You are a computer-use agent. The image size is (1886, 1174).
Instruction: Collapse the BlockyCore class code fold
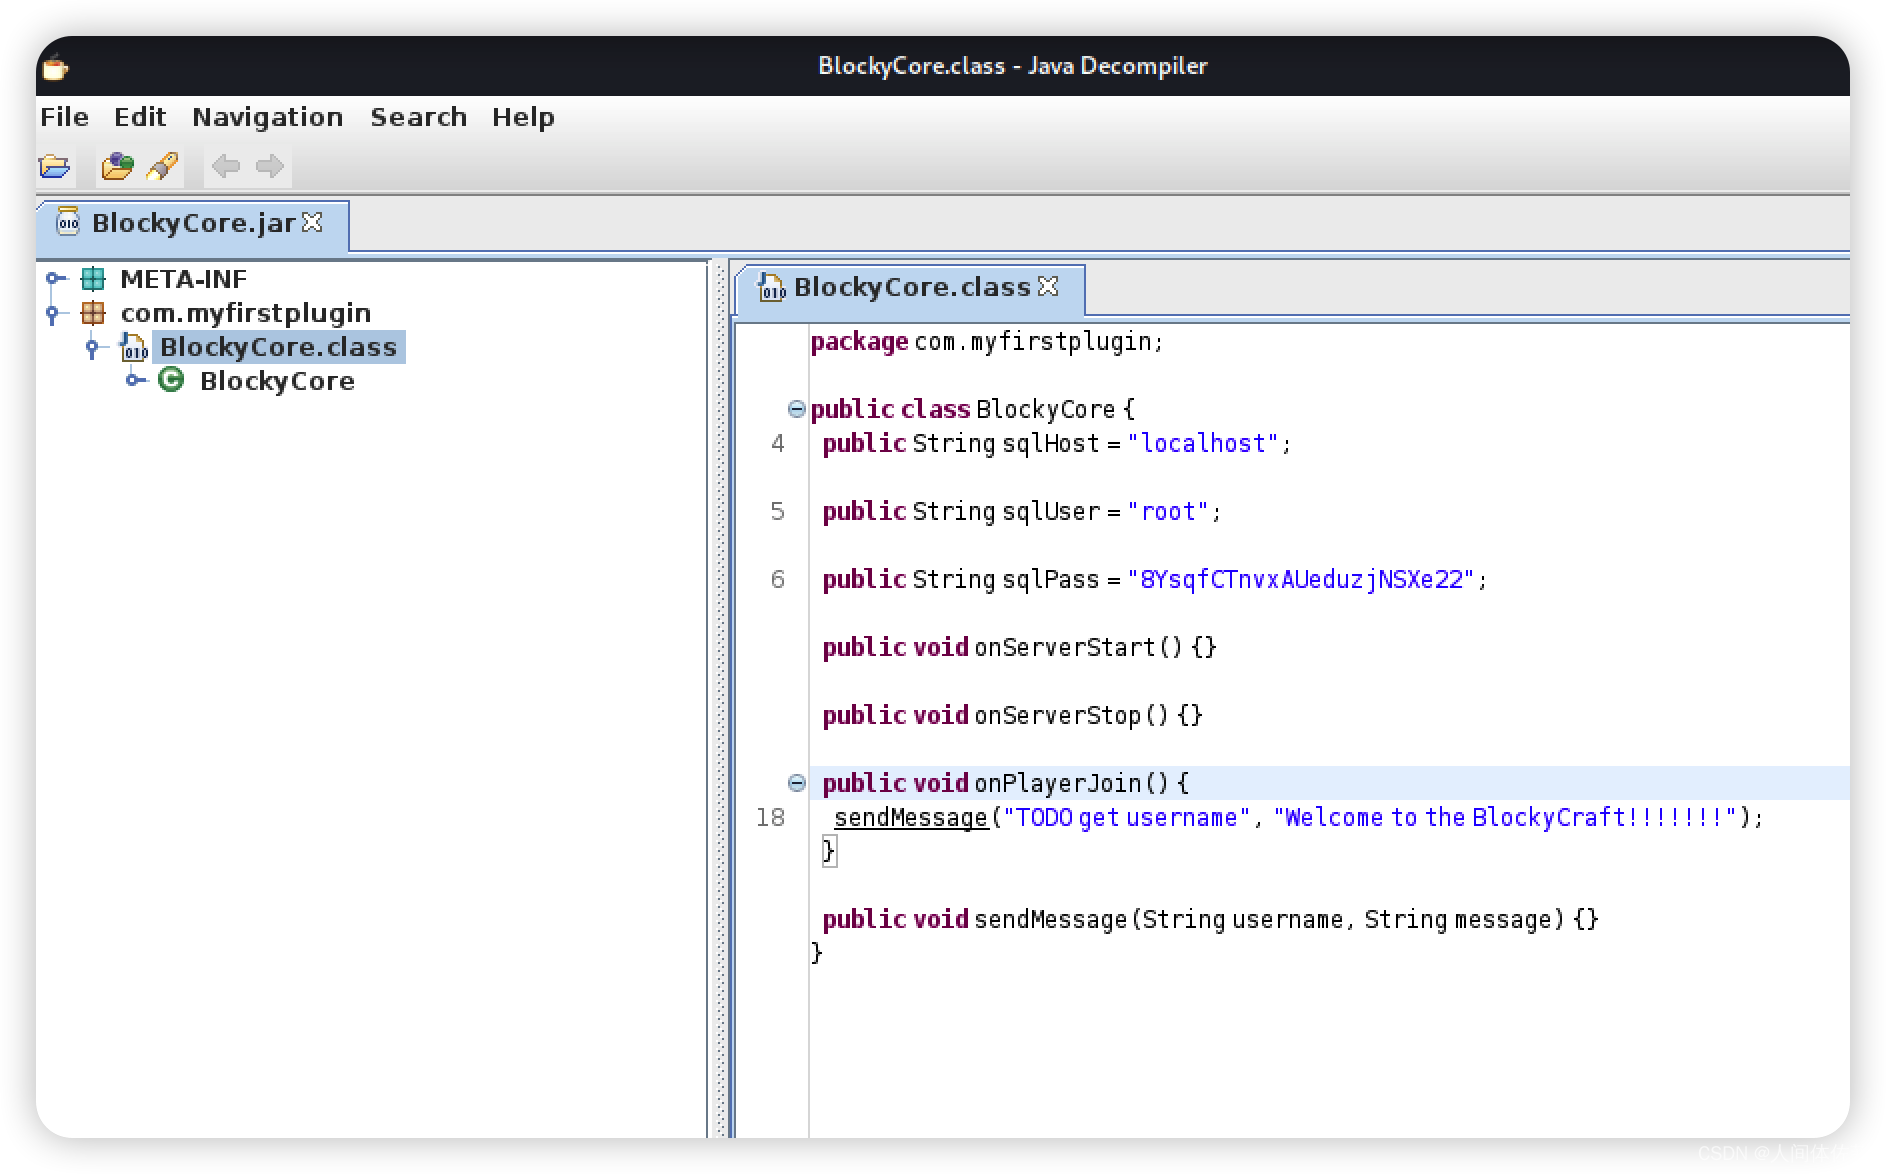point(796,409)
